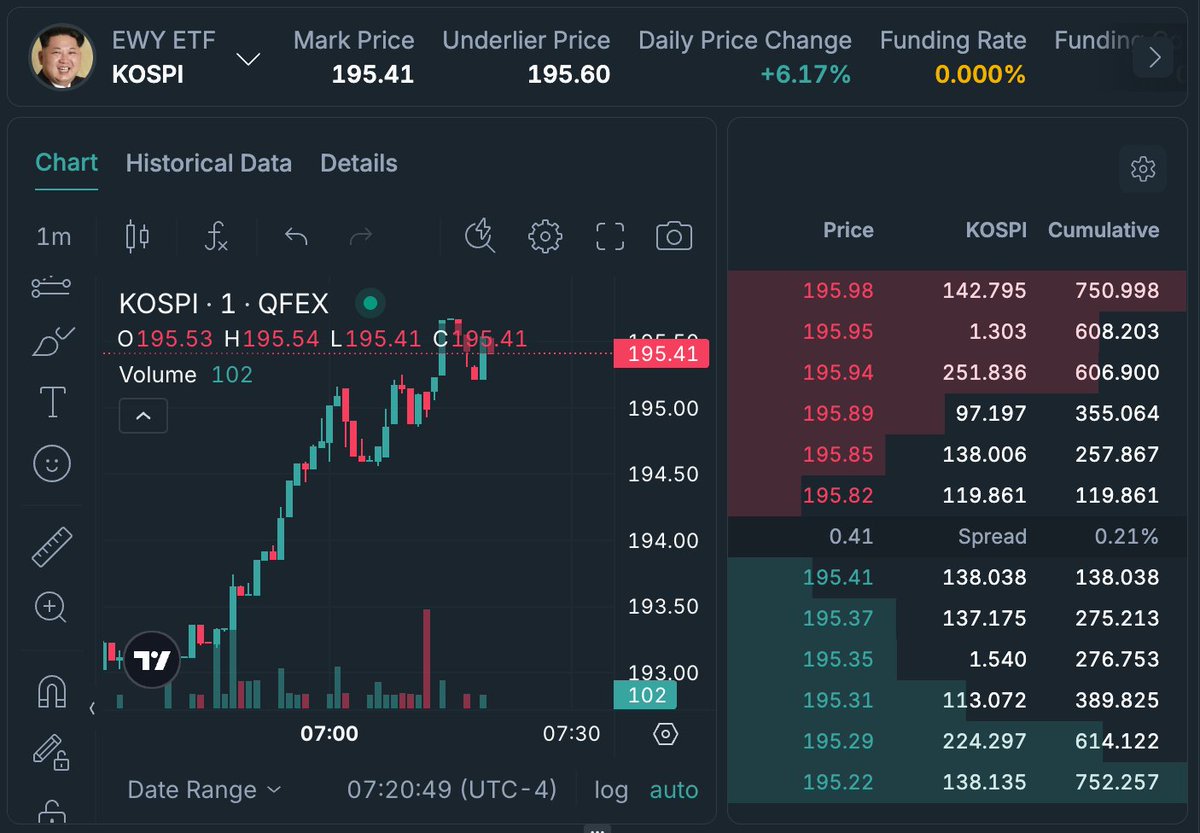Viewport: 1200px width, 833px height.
Task: Open chart settings gear
Action: 545,236
